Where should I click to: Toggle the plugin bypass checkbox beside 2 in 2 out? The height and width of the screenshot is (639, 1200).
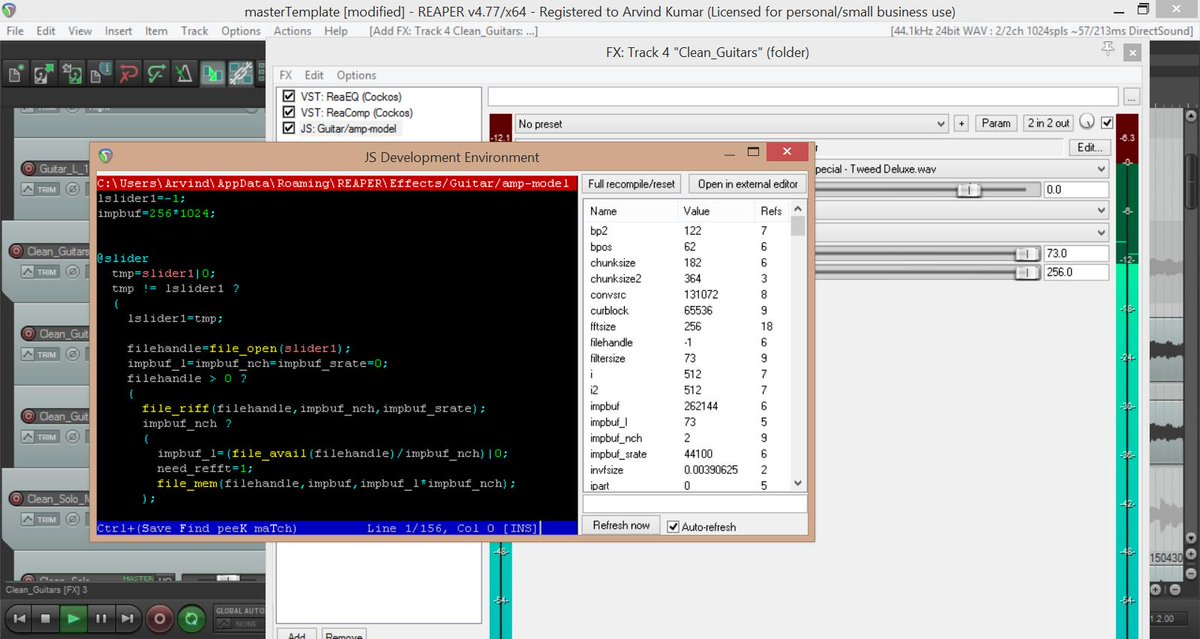(x=1107, y=123)
